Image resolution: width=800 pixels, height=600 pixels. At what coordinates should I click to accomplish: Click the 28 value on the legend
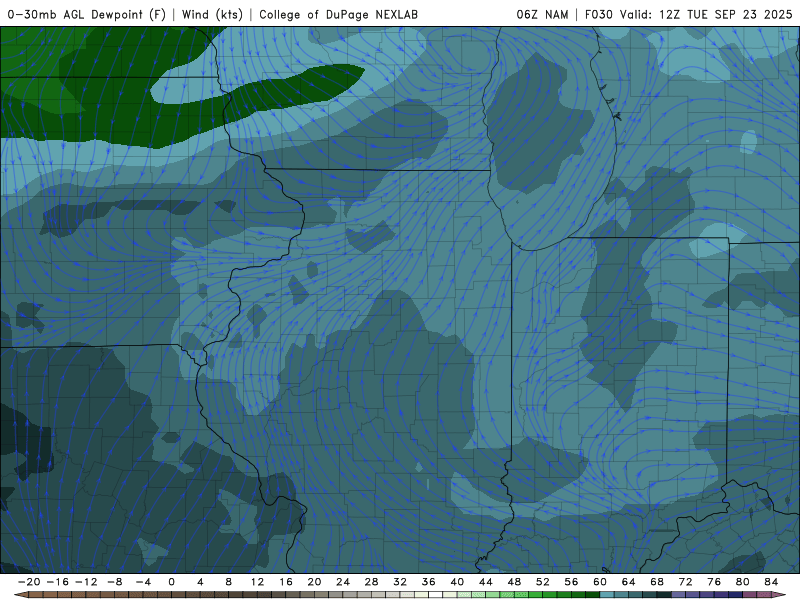click(371, 582)
